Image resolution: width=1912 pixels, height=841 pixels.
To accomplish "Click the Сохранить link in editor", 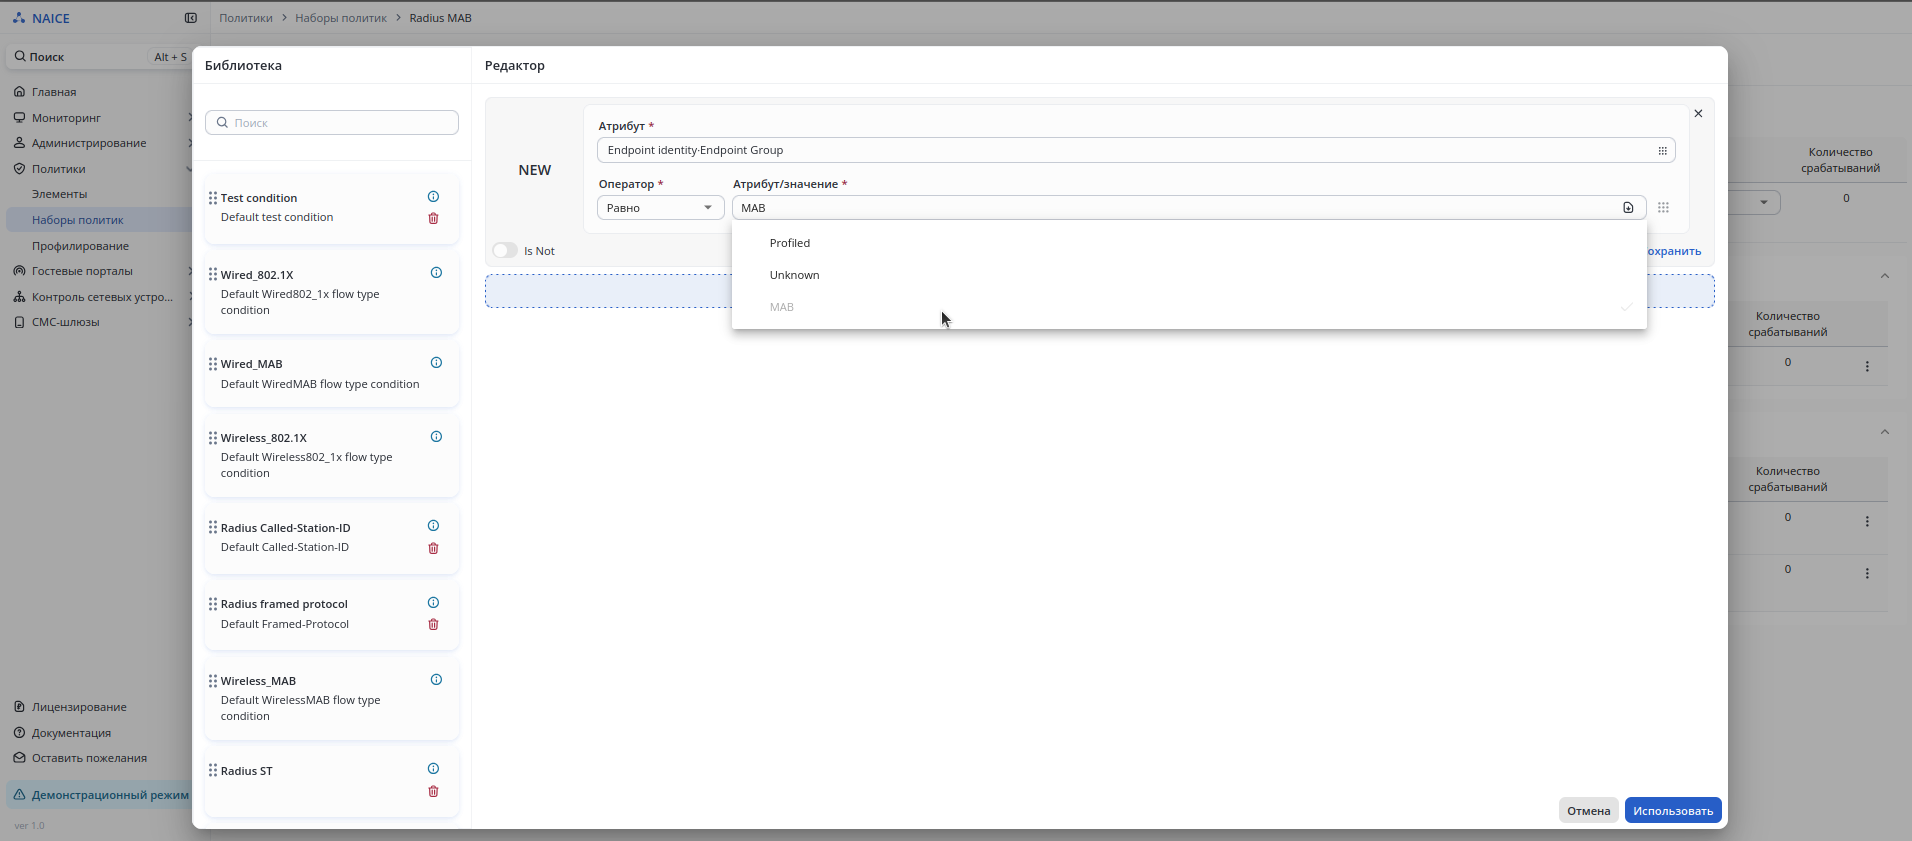I will point(1674,251).
